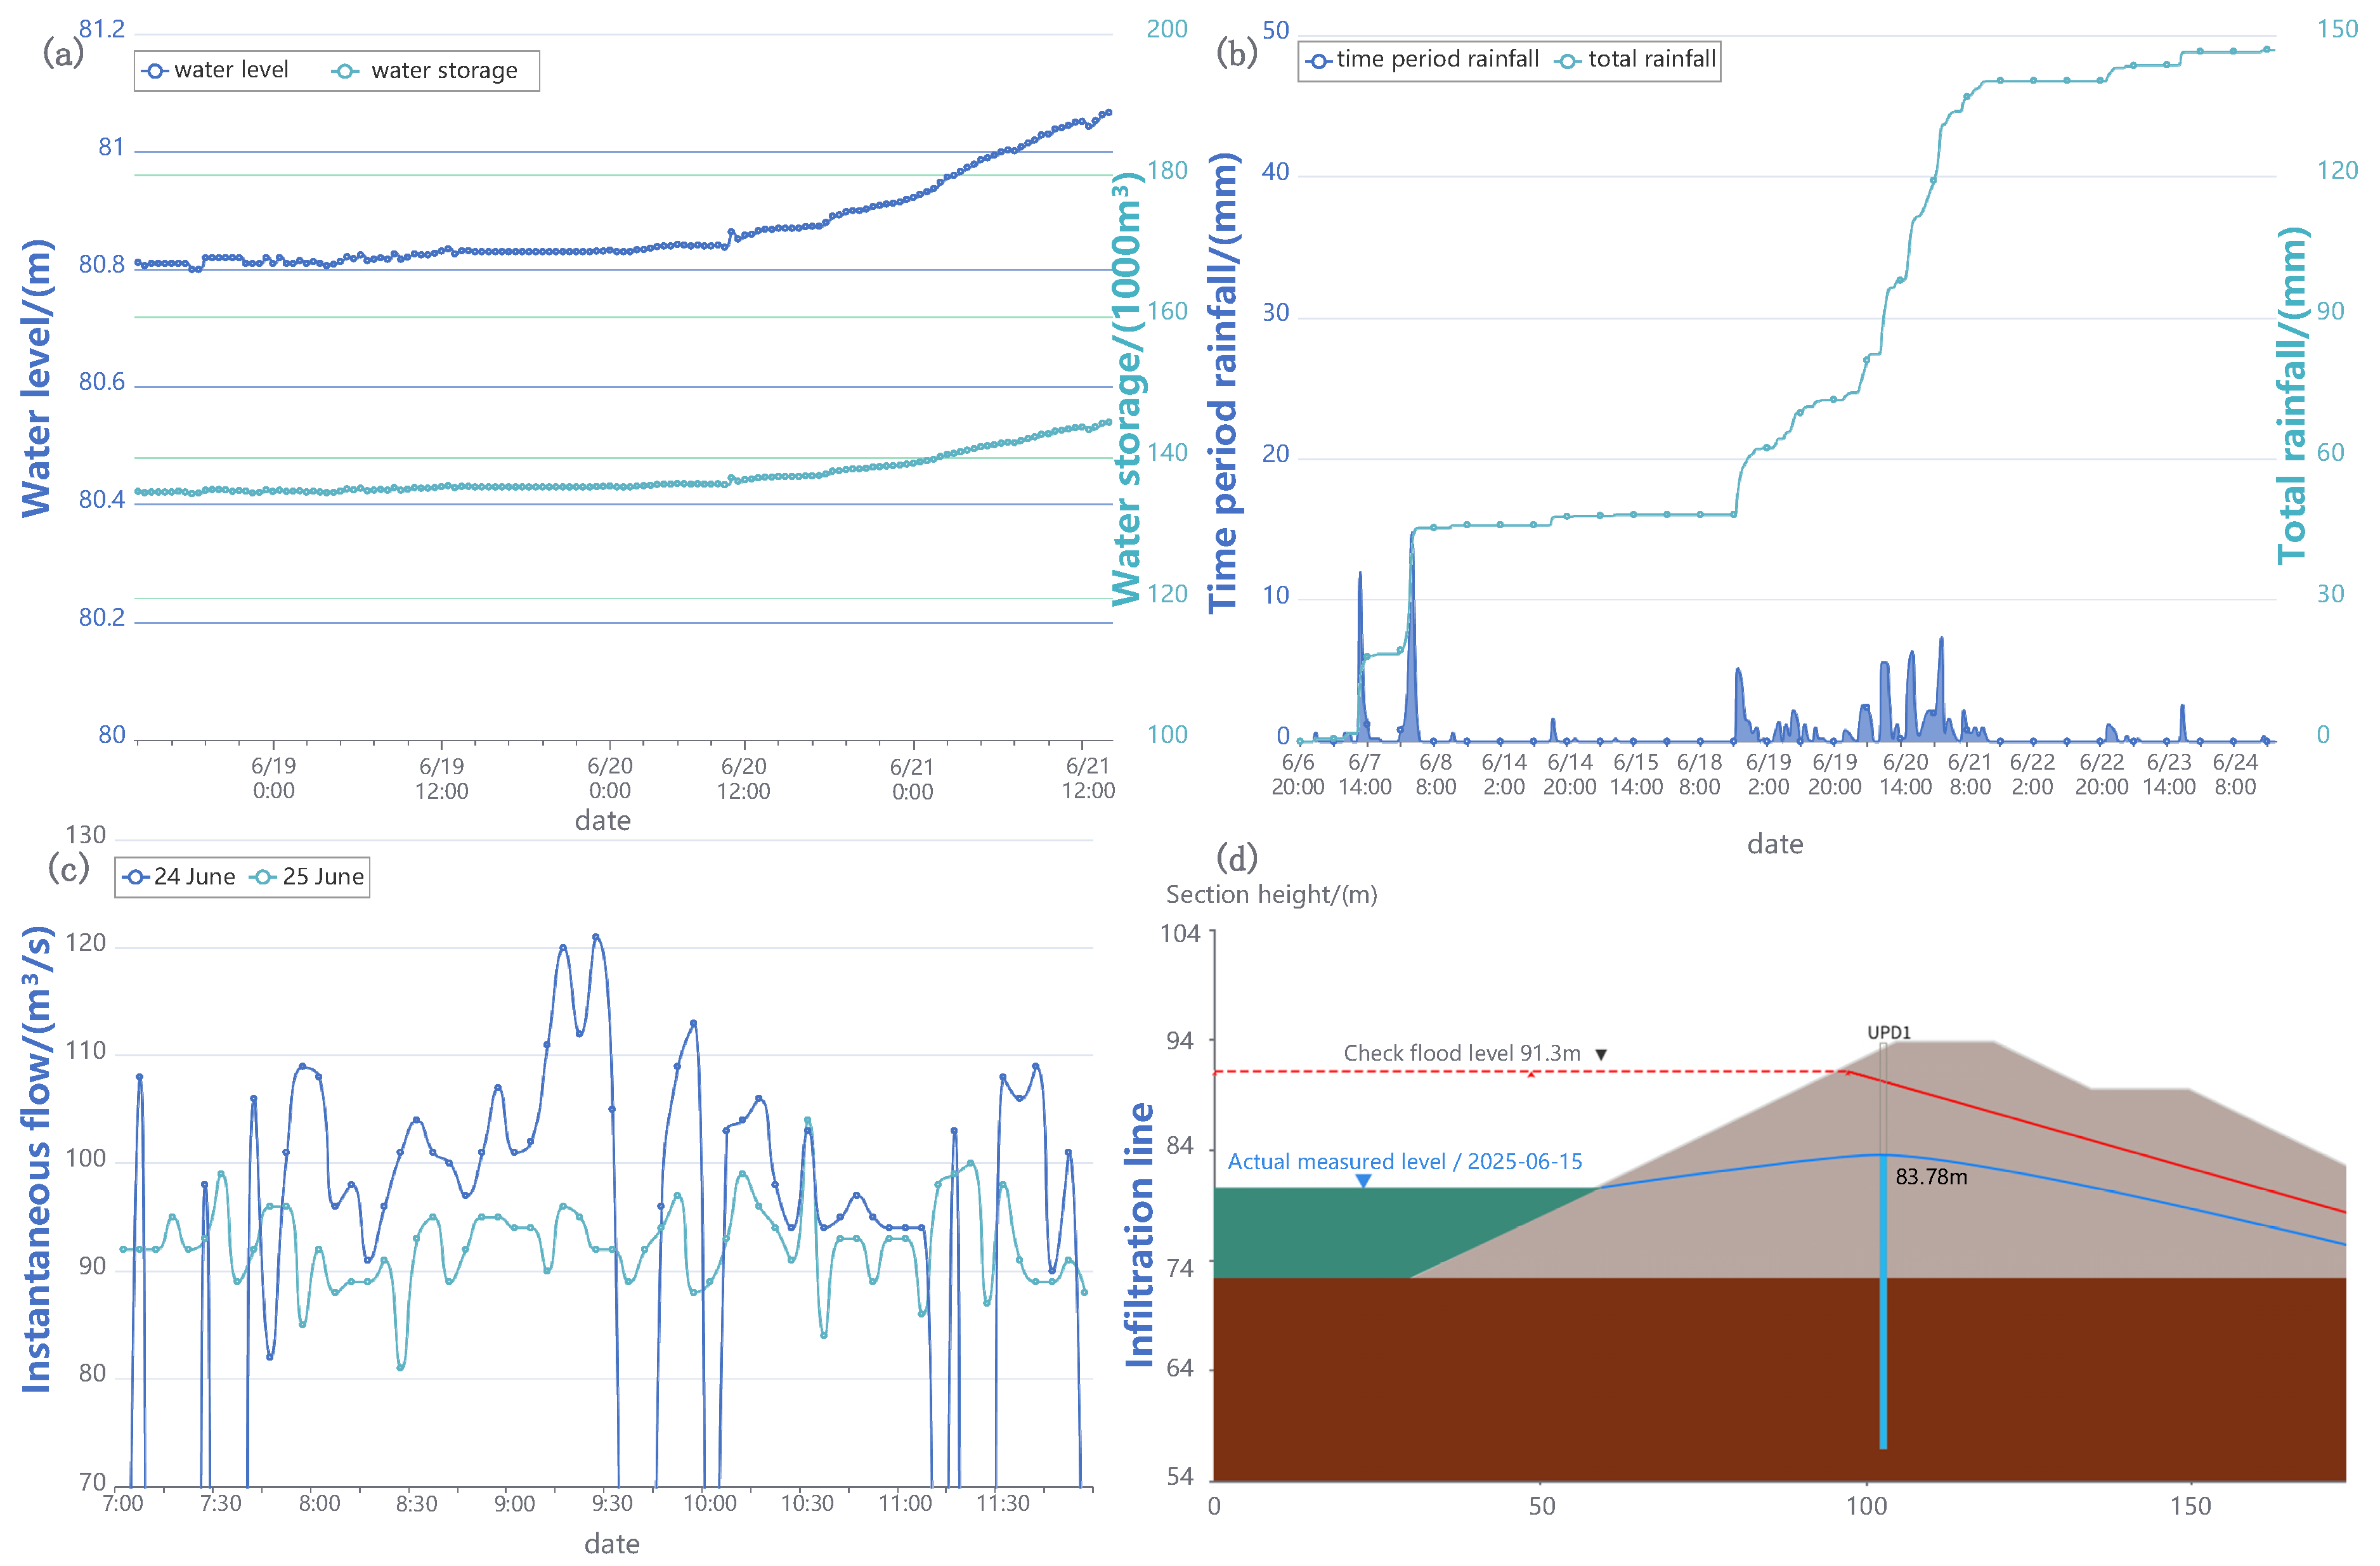Click the 83.78m value label
Screen dimensions: 2380x1566
(1931, 1177)
